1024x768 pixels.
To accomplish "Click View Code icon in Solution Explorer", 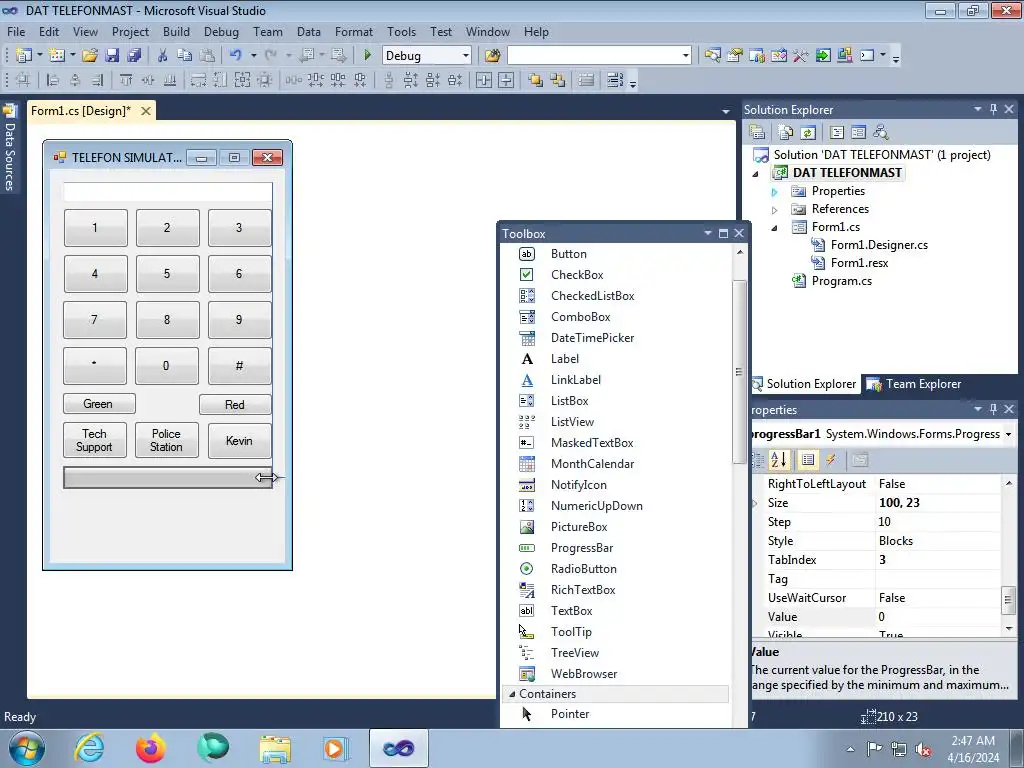I will [837, 133].
